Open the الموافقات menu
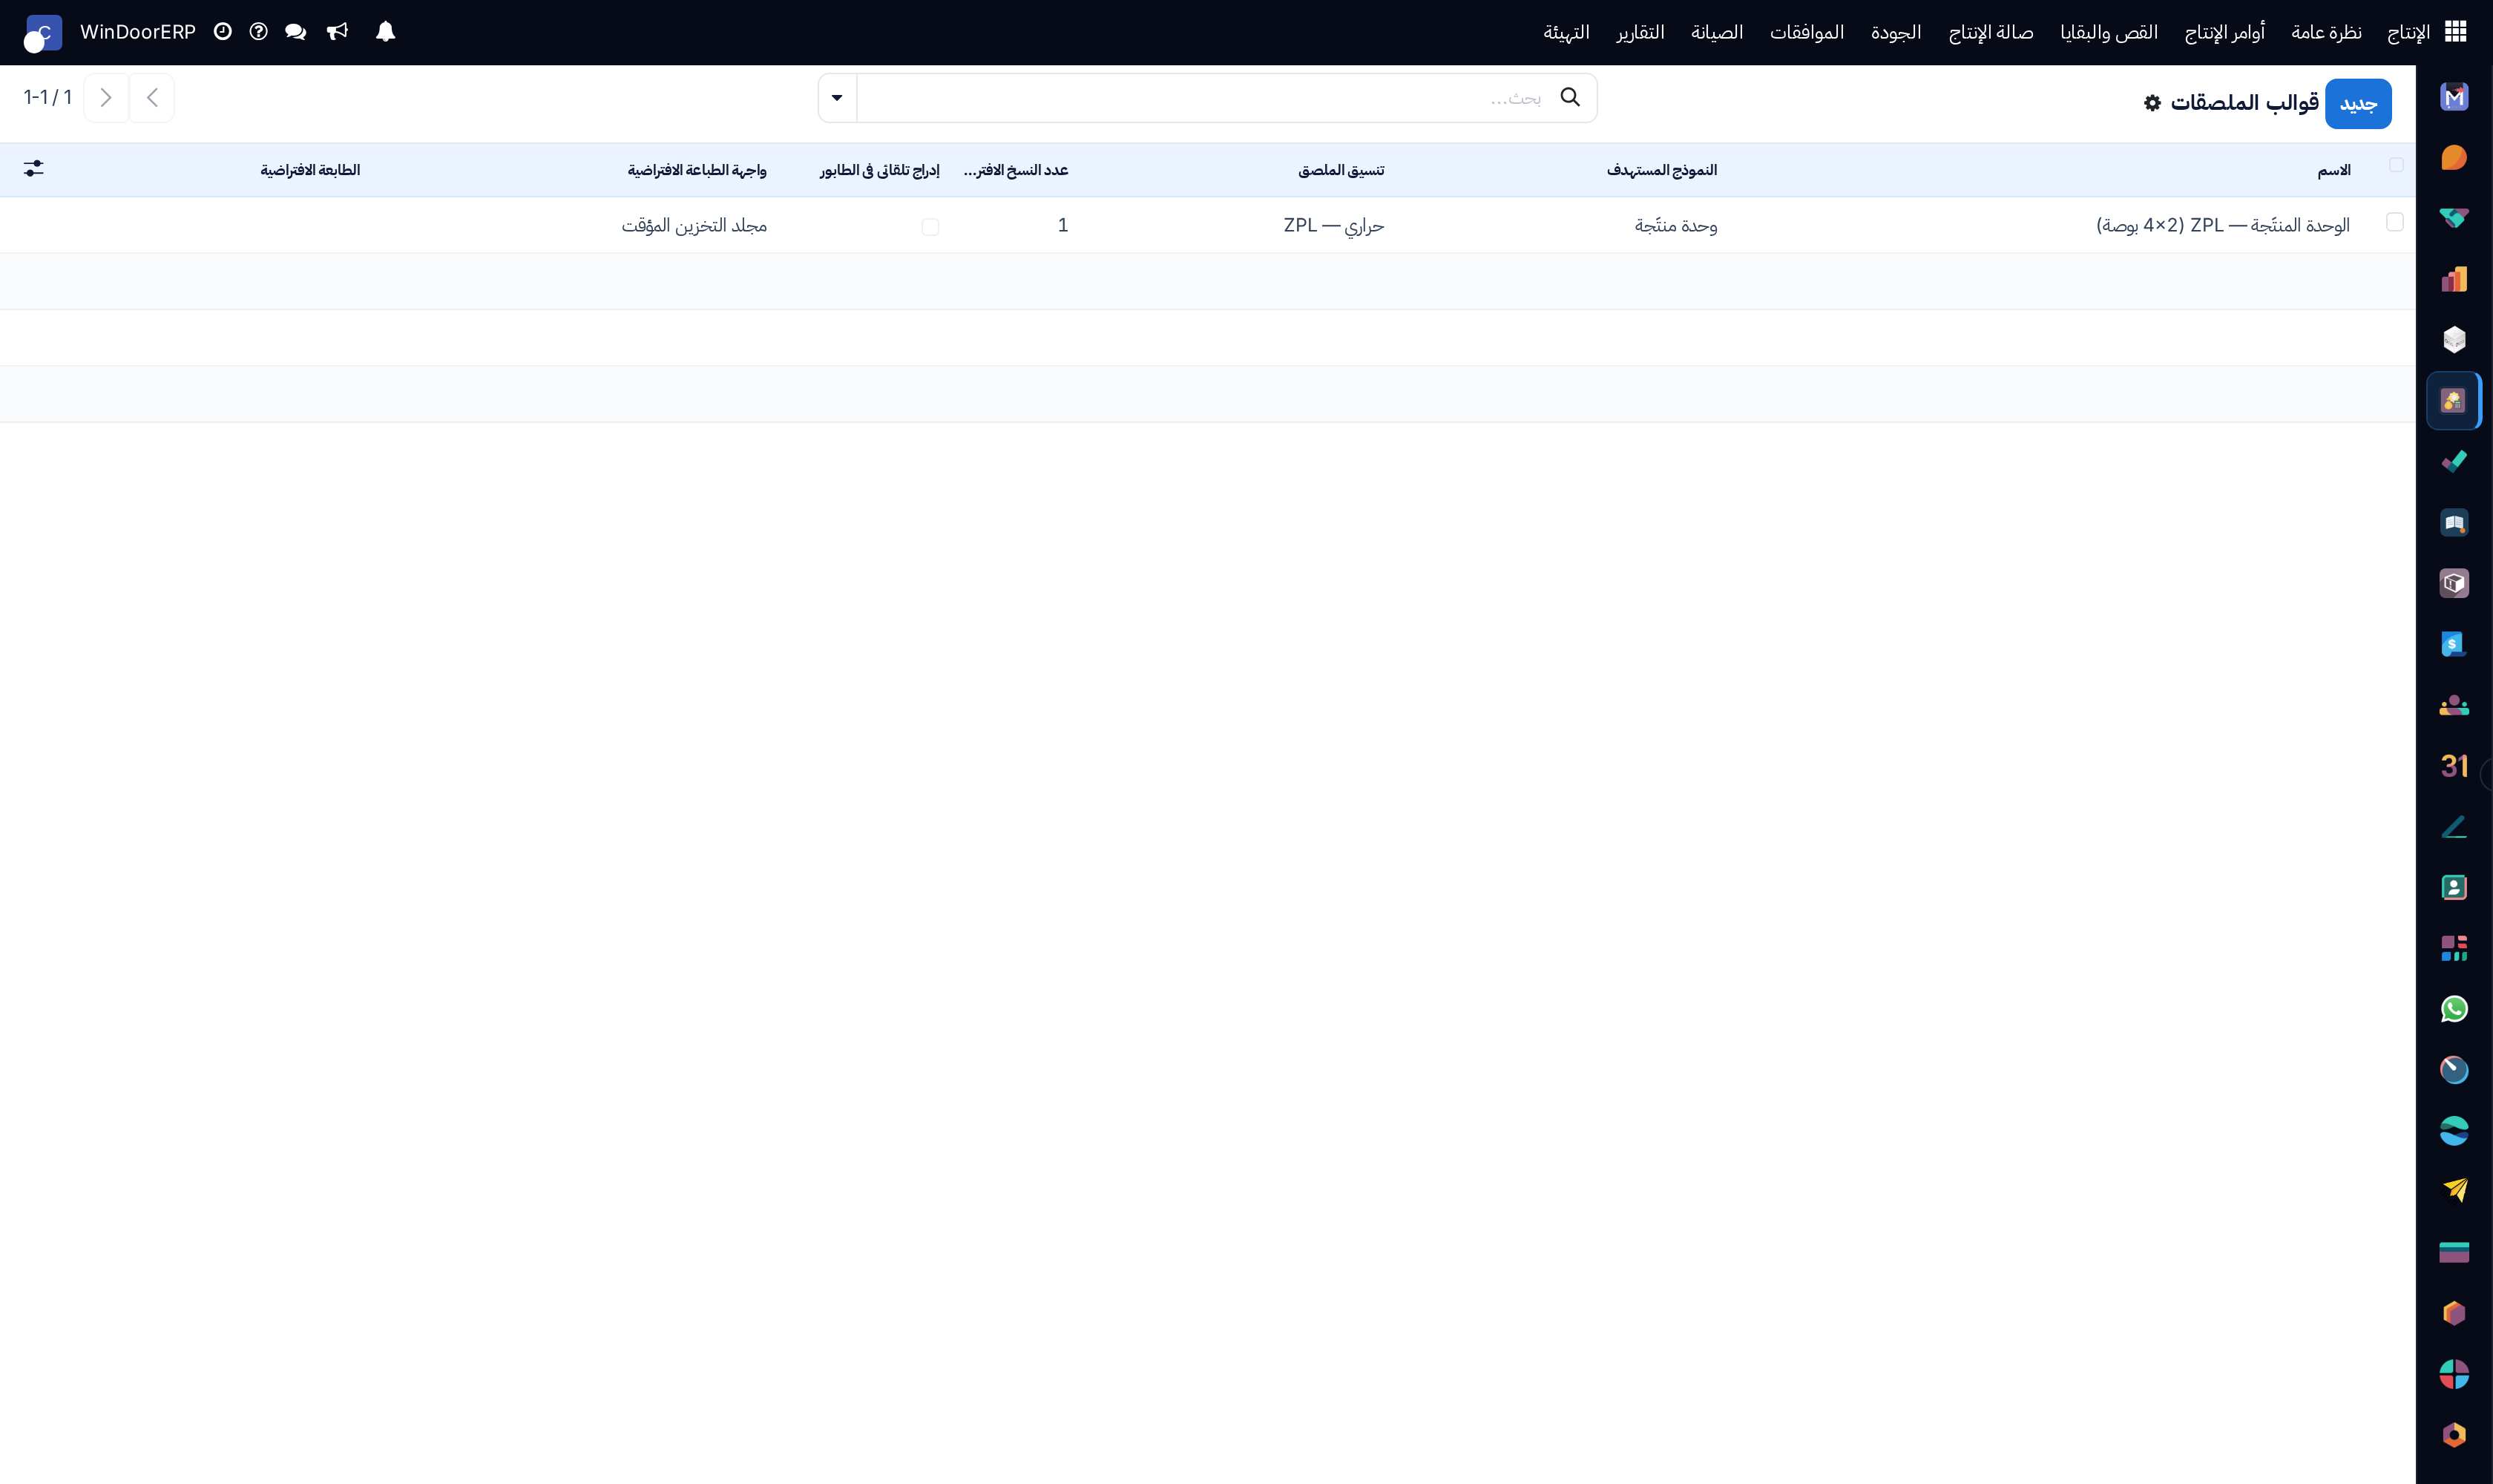 tap(1807, 33)
